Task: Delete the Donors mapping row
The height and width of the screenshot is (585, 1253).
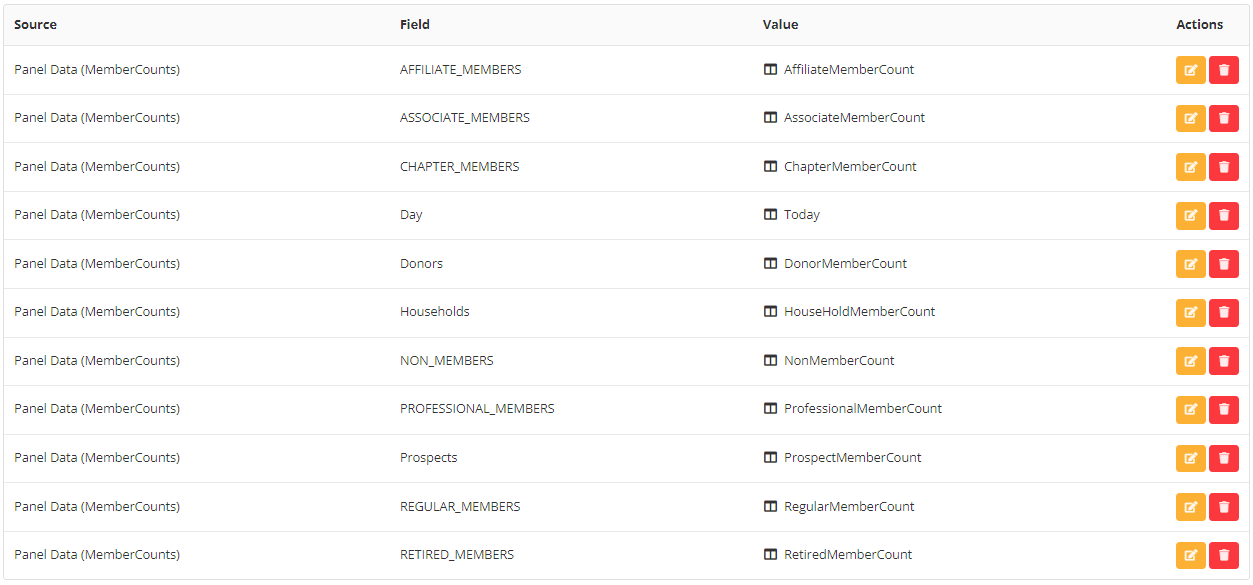Action: 1223,264
